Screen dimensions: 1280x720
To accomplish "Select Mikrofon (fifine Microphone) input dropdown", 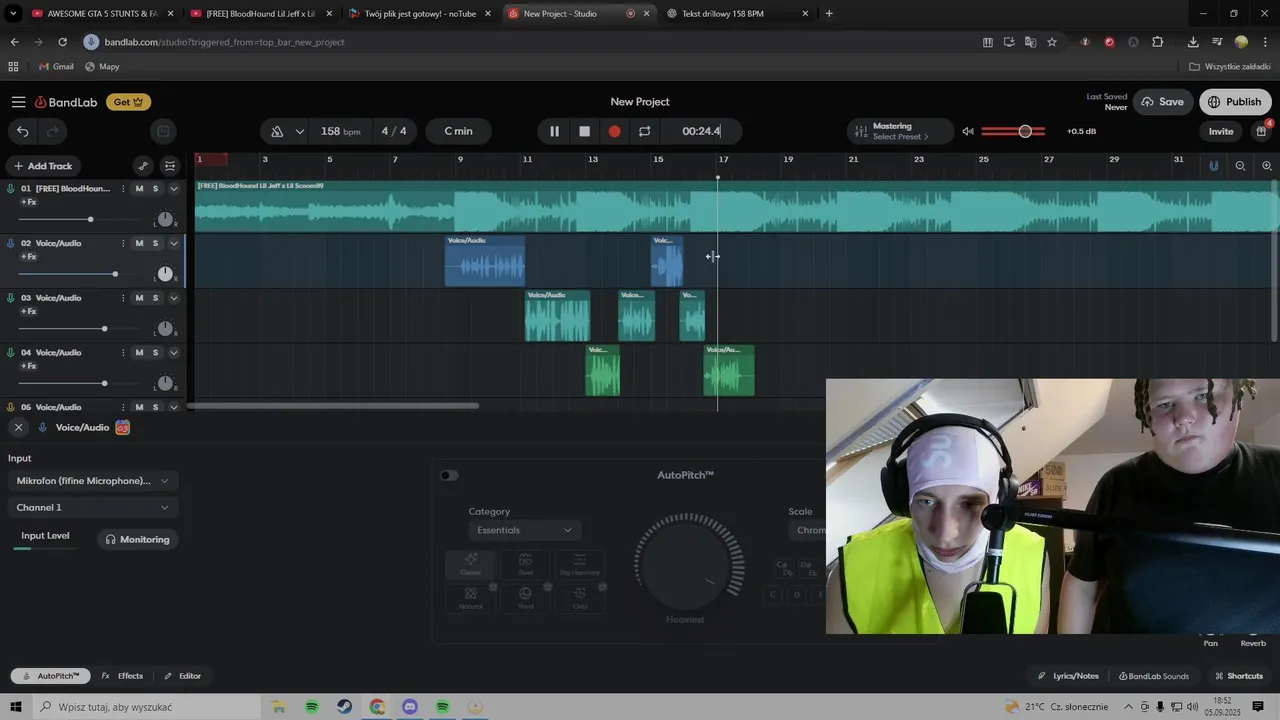I will (x=93, y=481).
